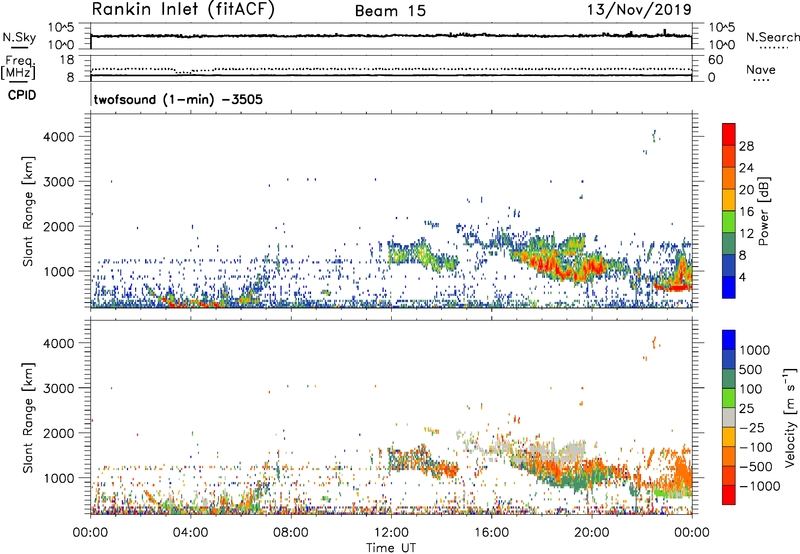Click the -25 label on Velocity colorbar
Screen dimensions: 800x554
pyautogui.click(x=752, y=427)
